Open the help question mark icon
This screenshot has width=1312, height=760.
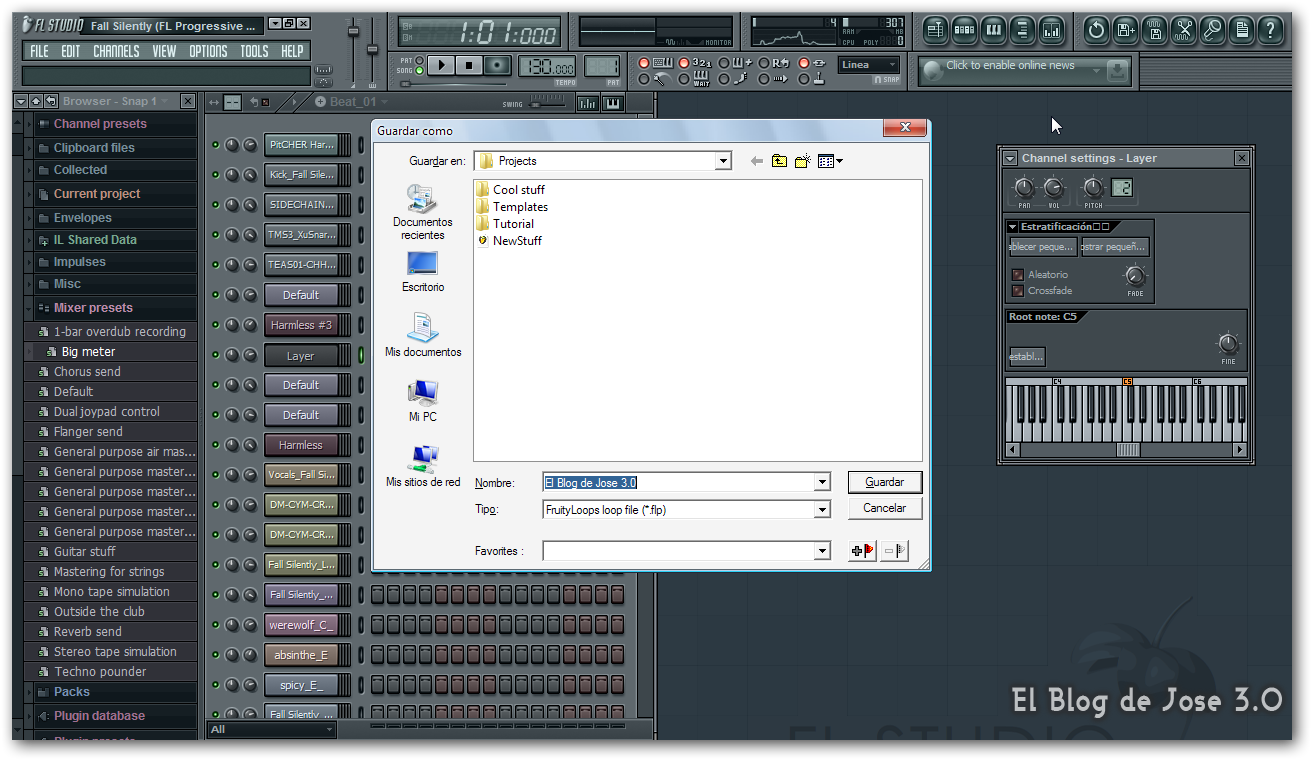pos(1271,30)
